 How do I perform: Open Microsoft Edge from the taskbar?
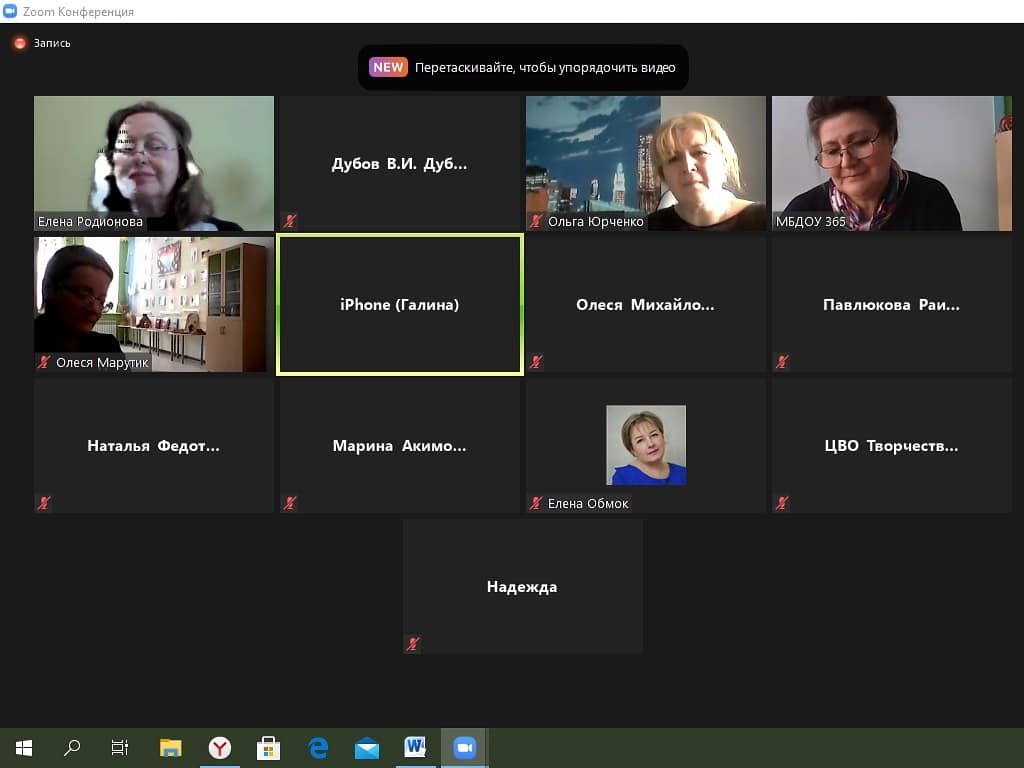[318, 748]
